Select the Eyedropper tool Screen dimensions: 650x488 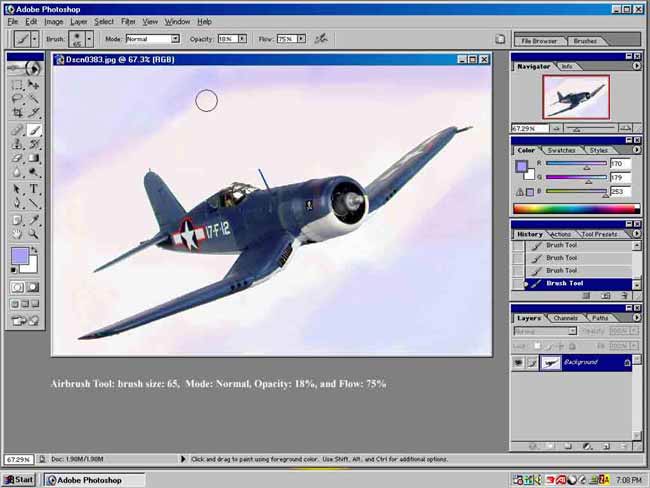click(34, 220)
